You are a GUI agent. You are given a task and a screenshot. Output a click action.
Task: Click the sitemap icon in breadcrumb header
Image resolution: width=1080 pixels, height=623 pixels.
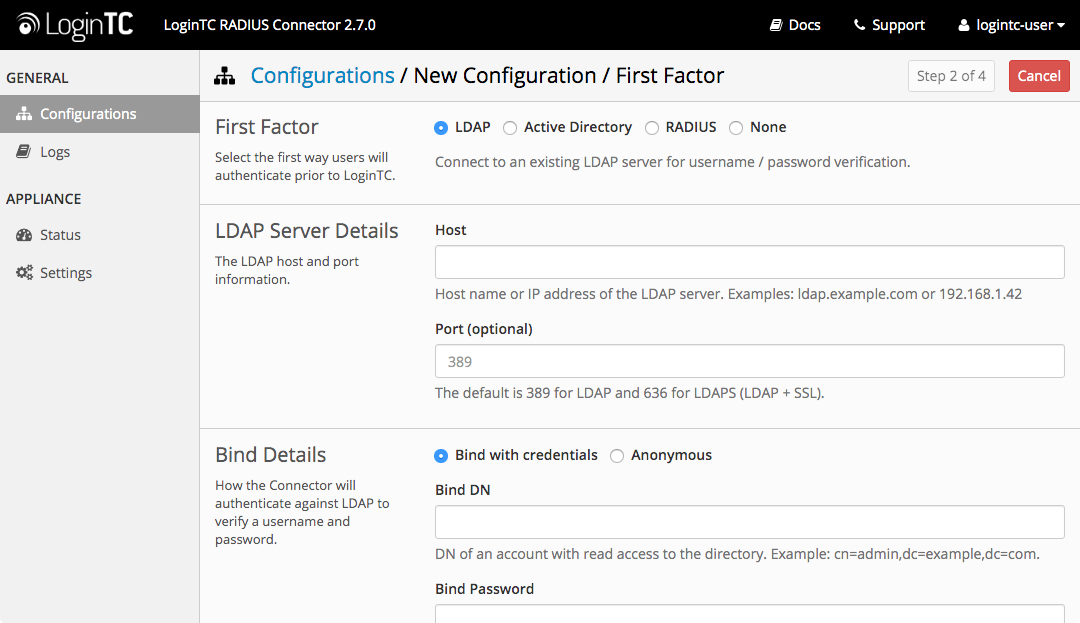(x=225, y=76)
